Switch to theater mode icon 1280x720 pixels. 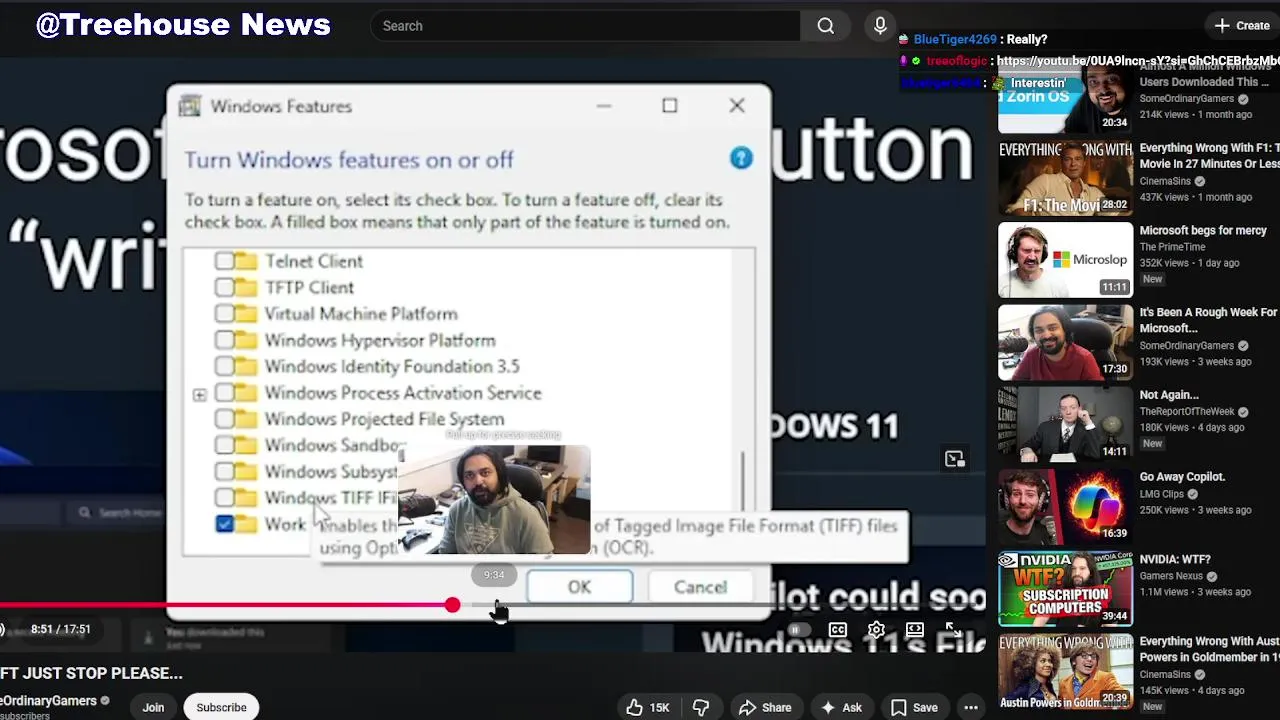(x=915, y=630)
